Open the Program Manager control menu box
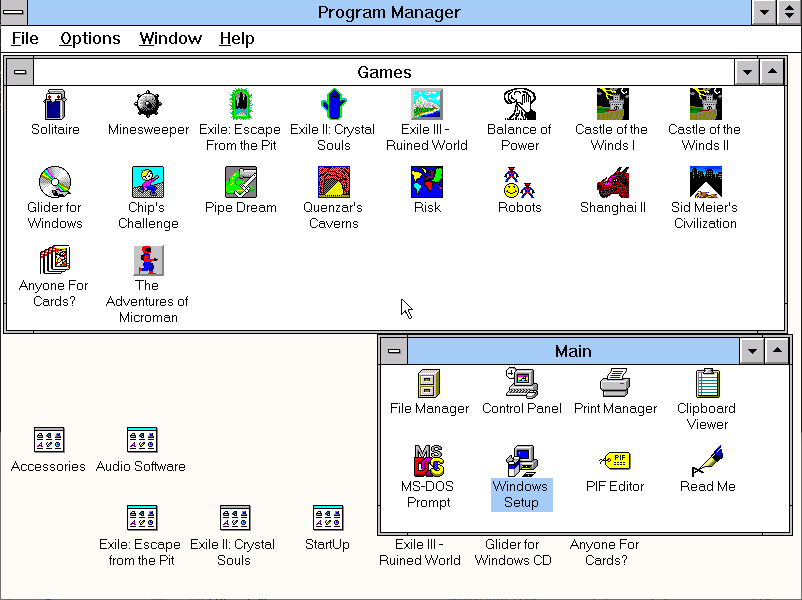The width and height of the screenshot is (802, 600). (x=14, y=12)
